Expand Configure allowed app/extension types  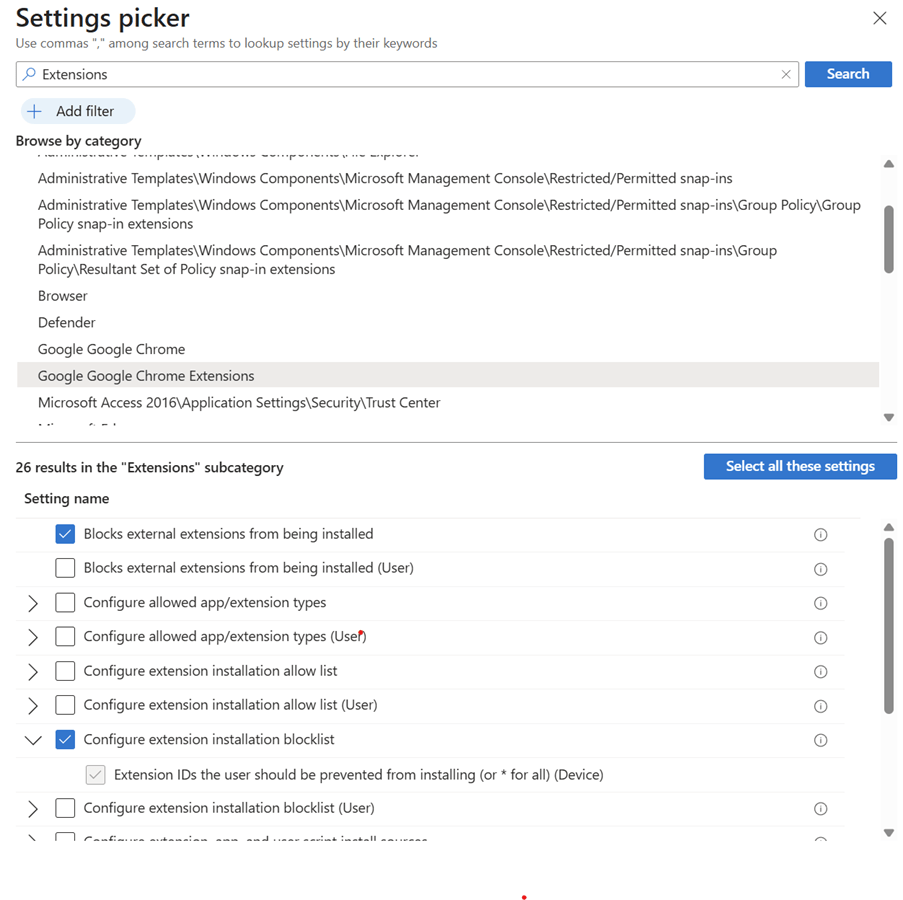33,603
